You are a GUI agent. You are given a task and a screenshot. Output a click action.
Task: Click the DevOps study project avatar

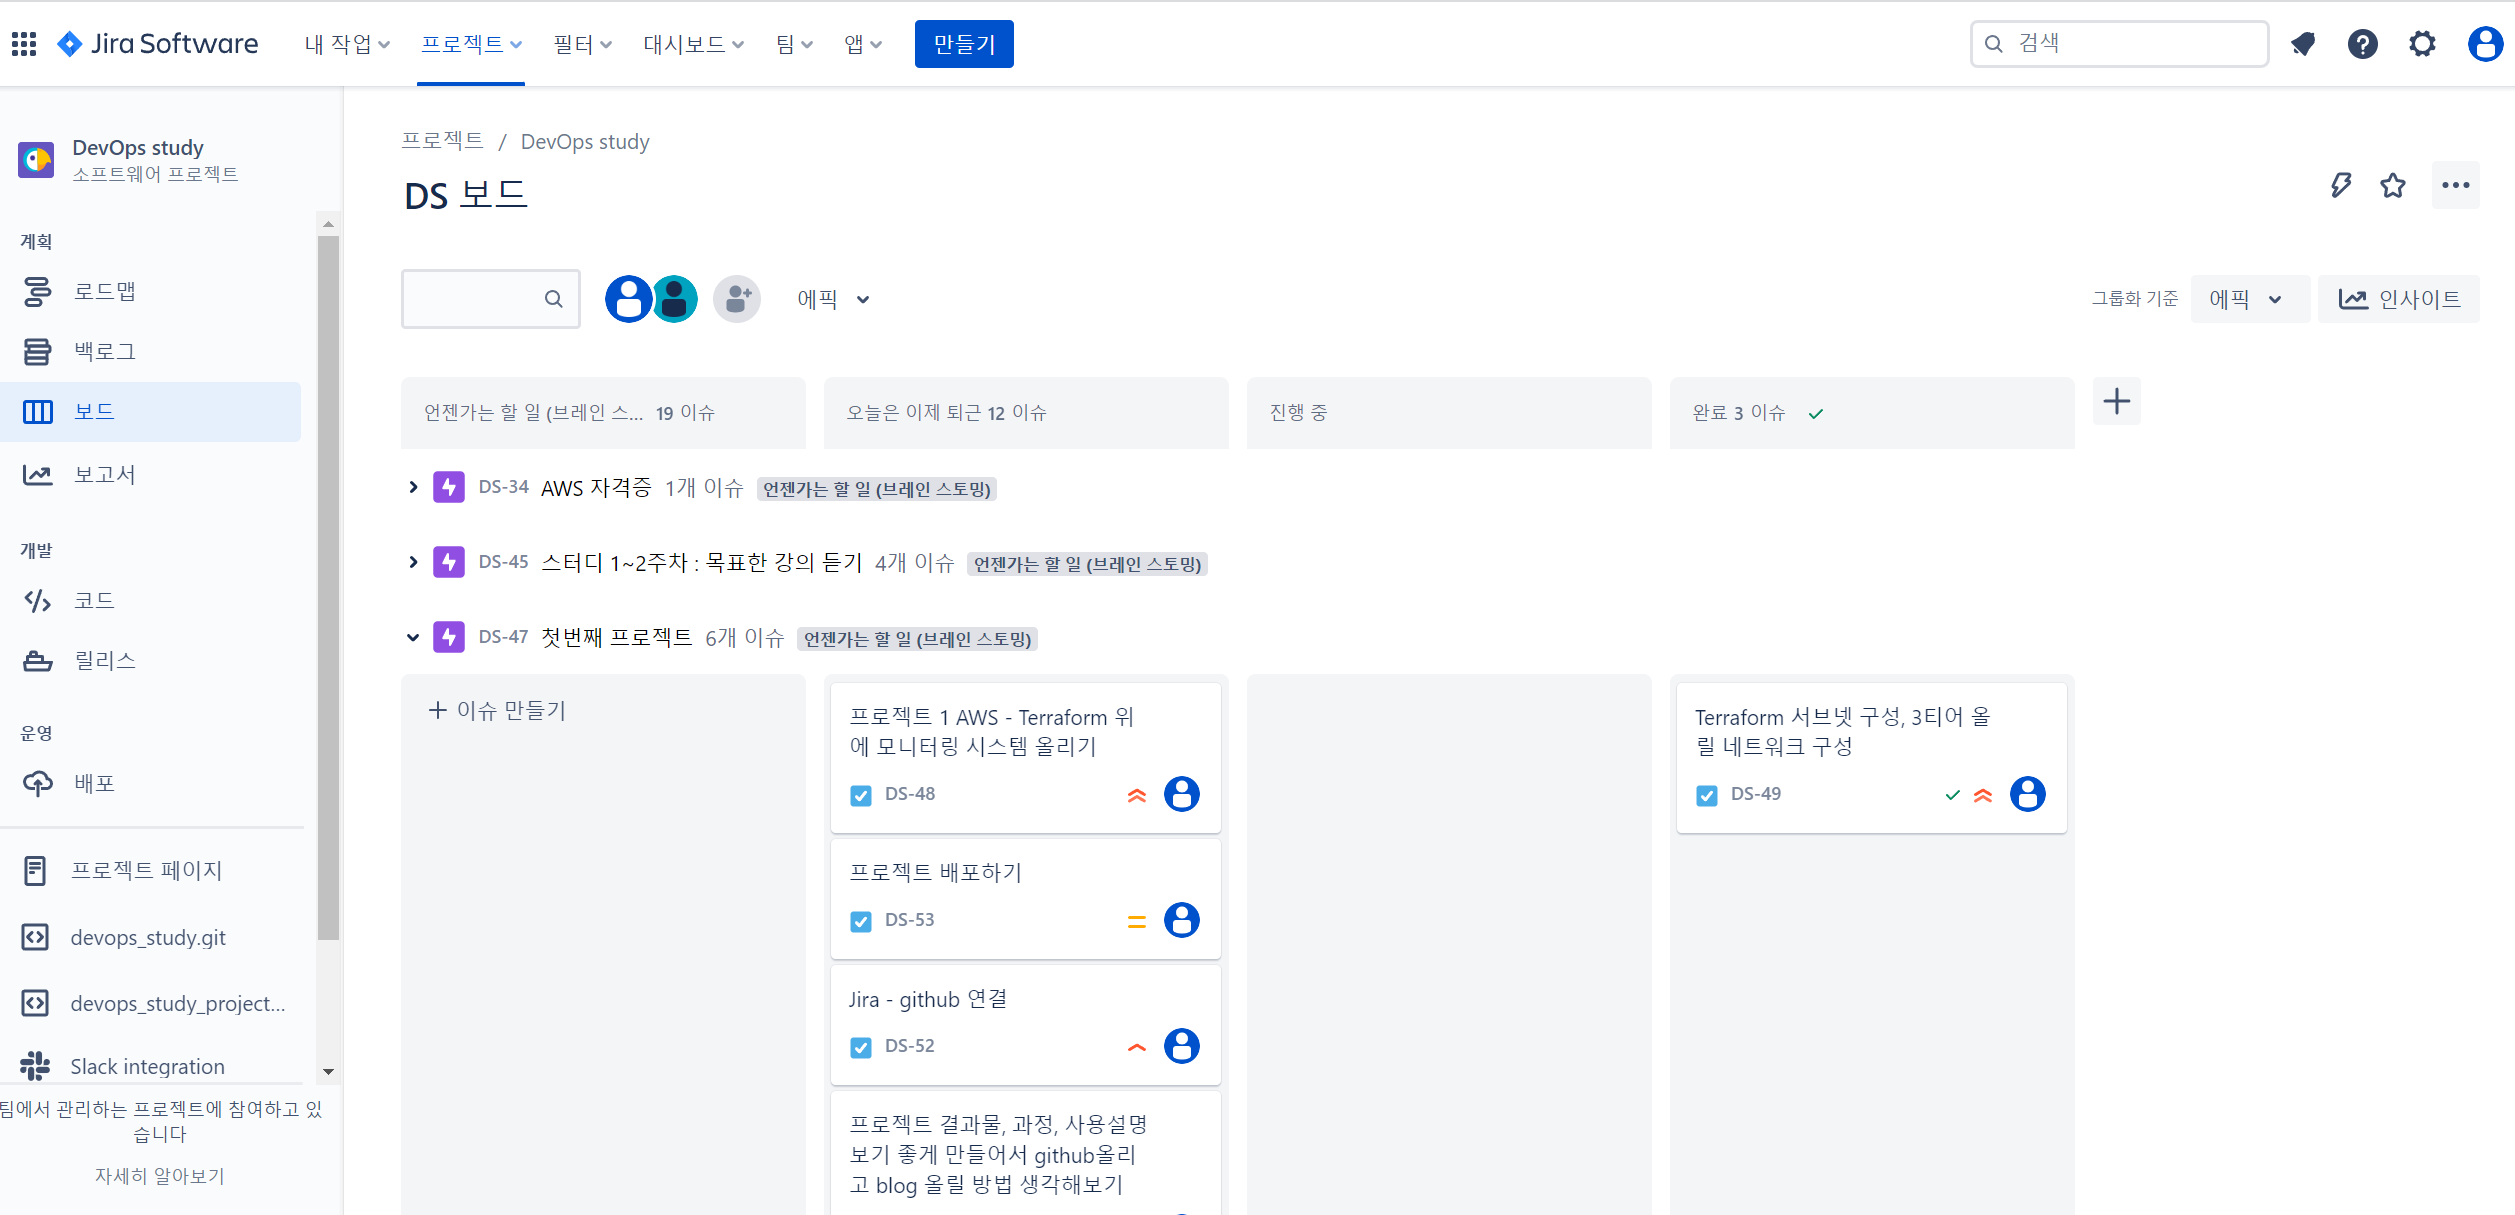click(x=36, y=160)
